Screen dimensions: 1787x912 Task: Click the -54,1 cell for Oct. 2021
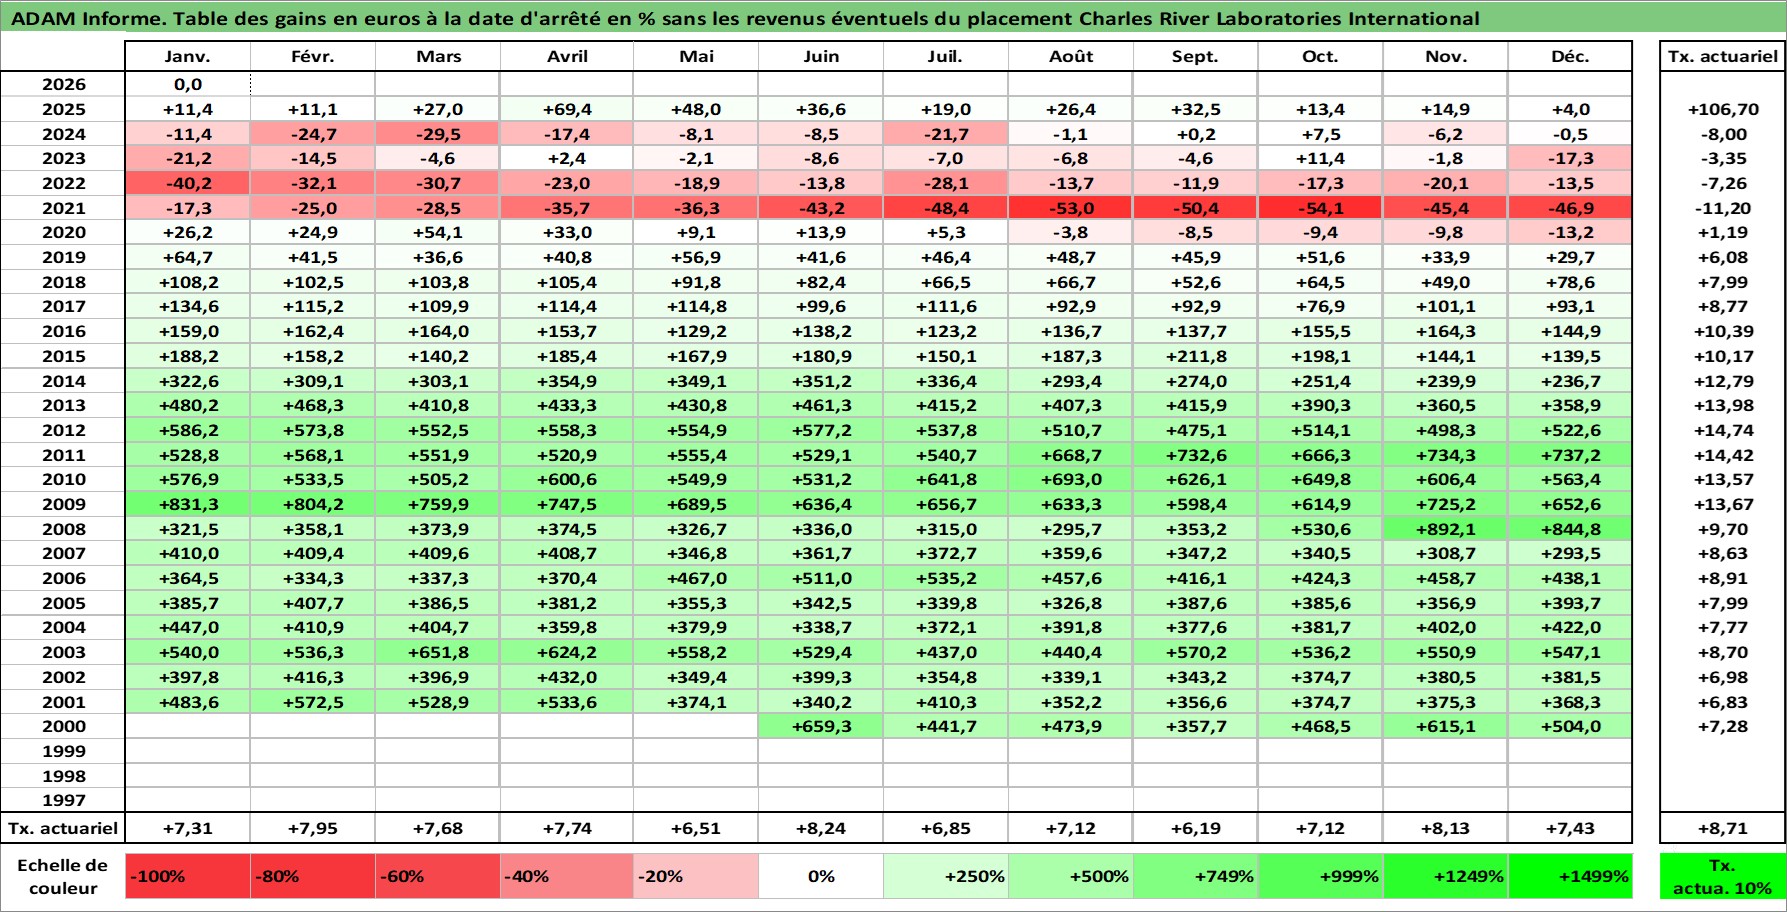[x=1321, y=208]
